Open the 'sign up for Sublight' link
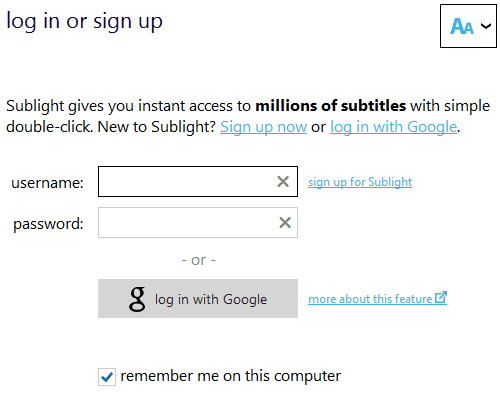Image resolution: width=500 pixels, height=394 pixels. point(360,182)
